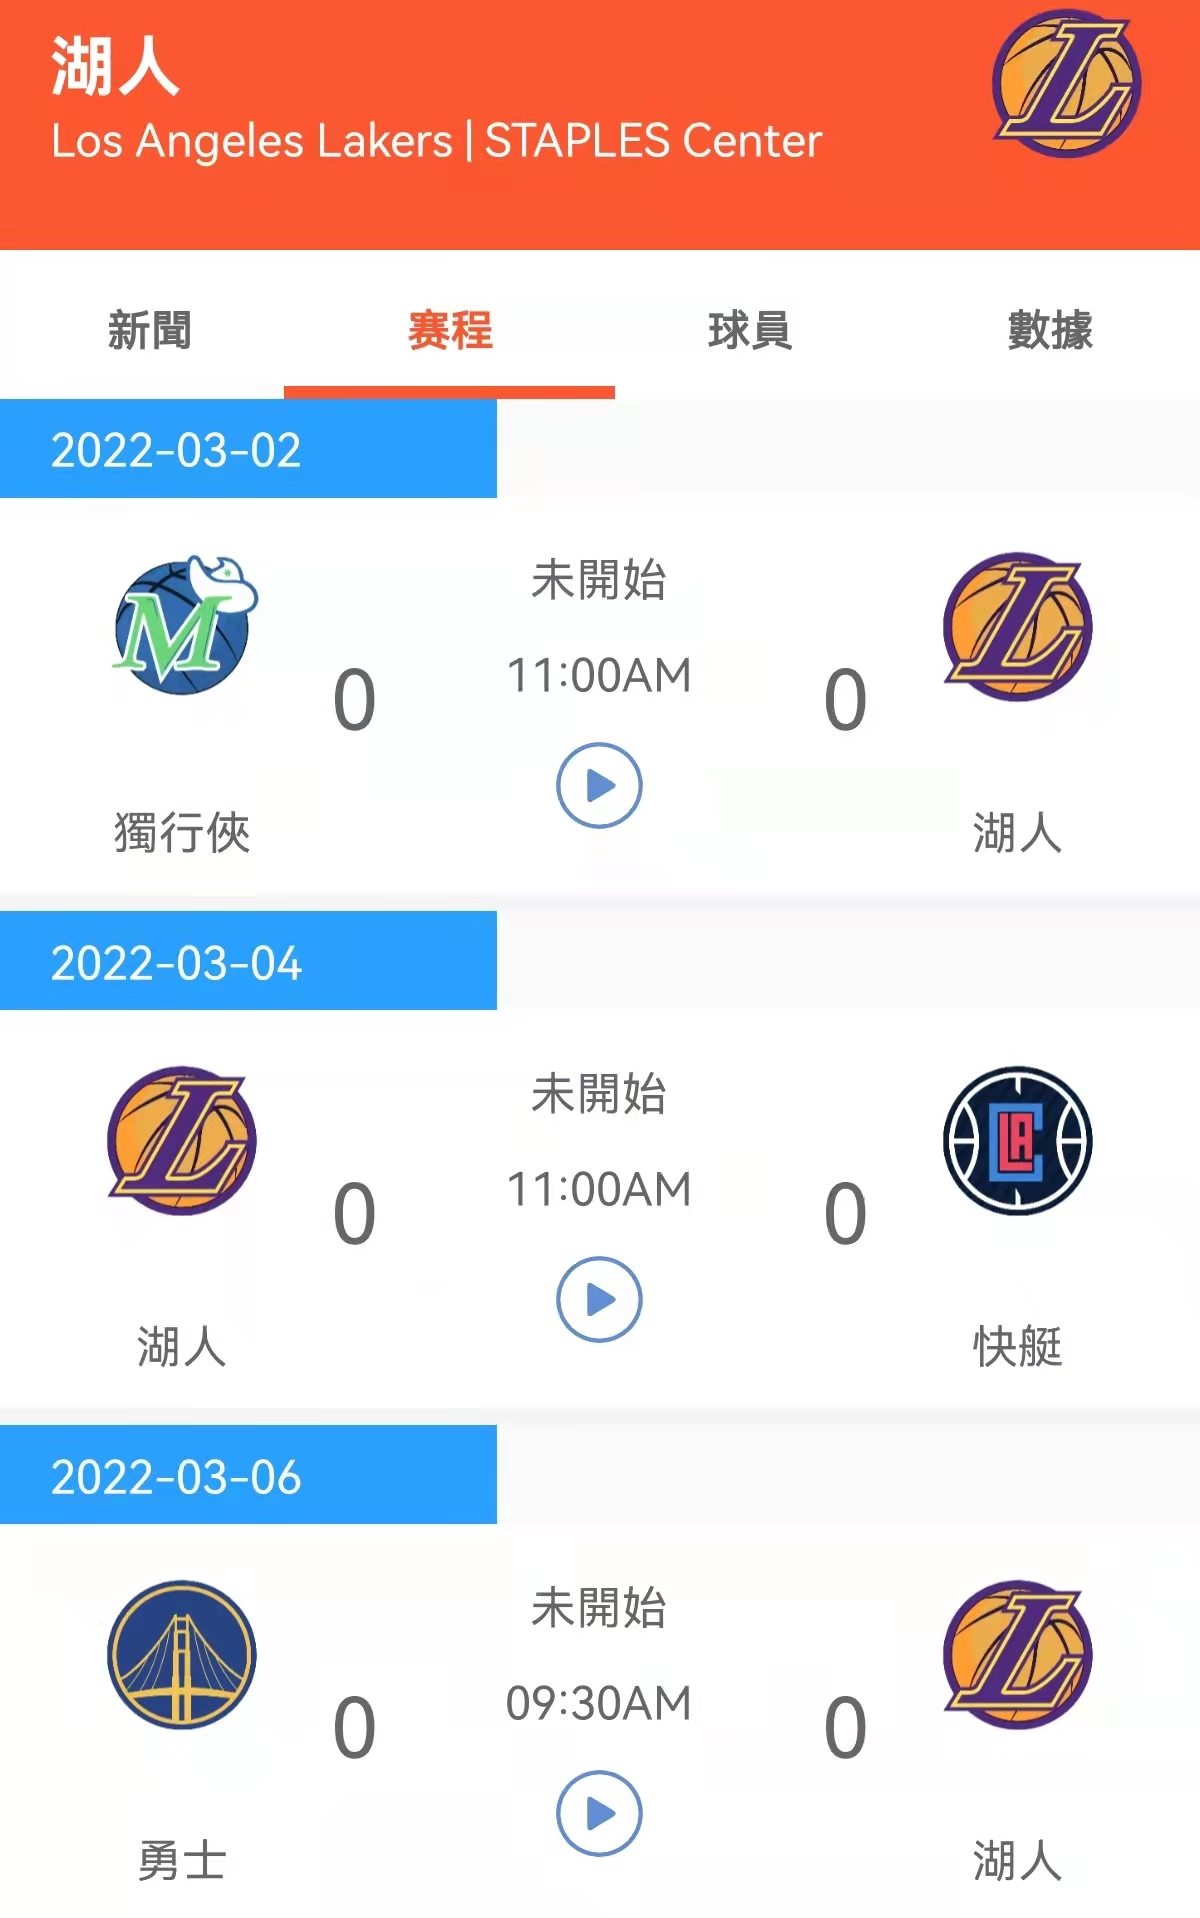This screenshot has width=1200, height=1918.
Task: Tap the Lakers logo in the 03-02 game
Action: [1018, 626]
